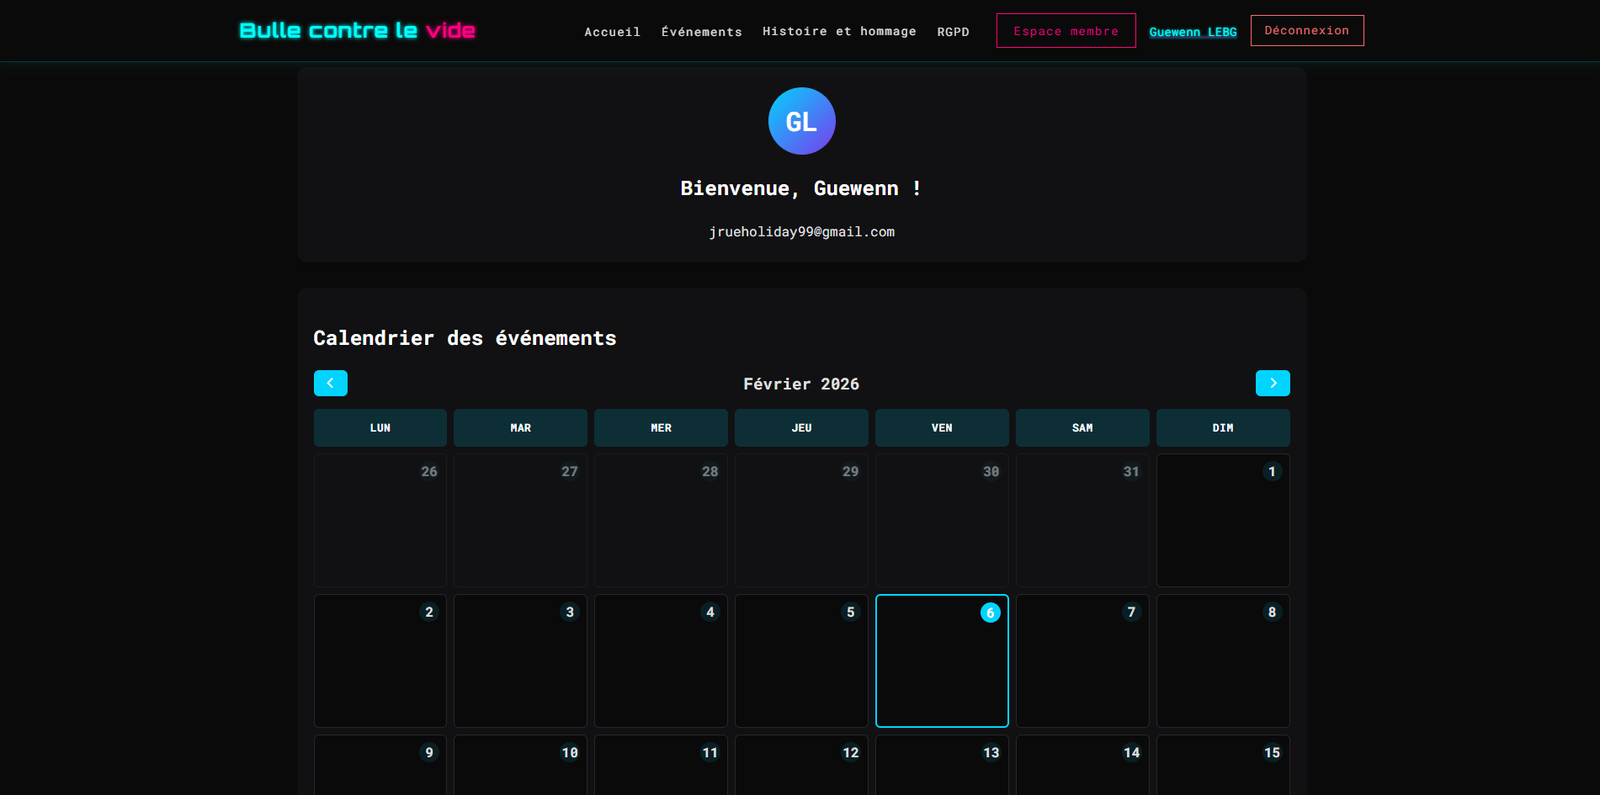This screenshot has height=795, width=1600.
Task: Open the Bulle contre le vide logo
Action: point(357,31)
